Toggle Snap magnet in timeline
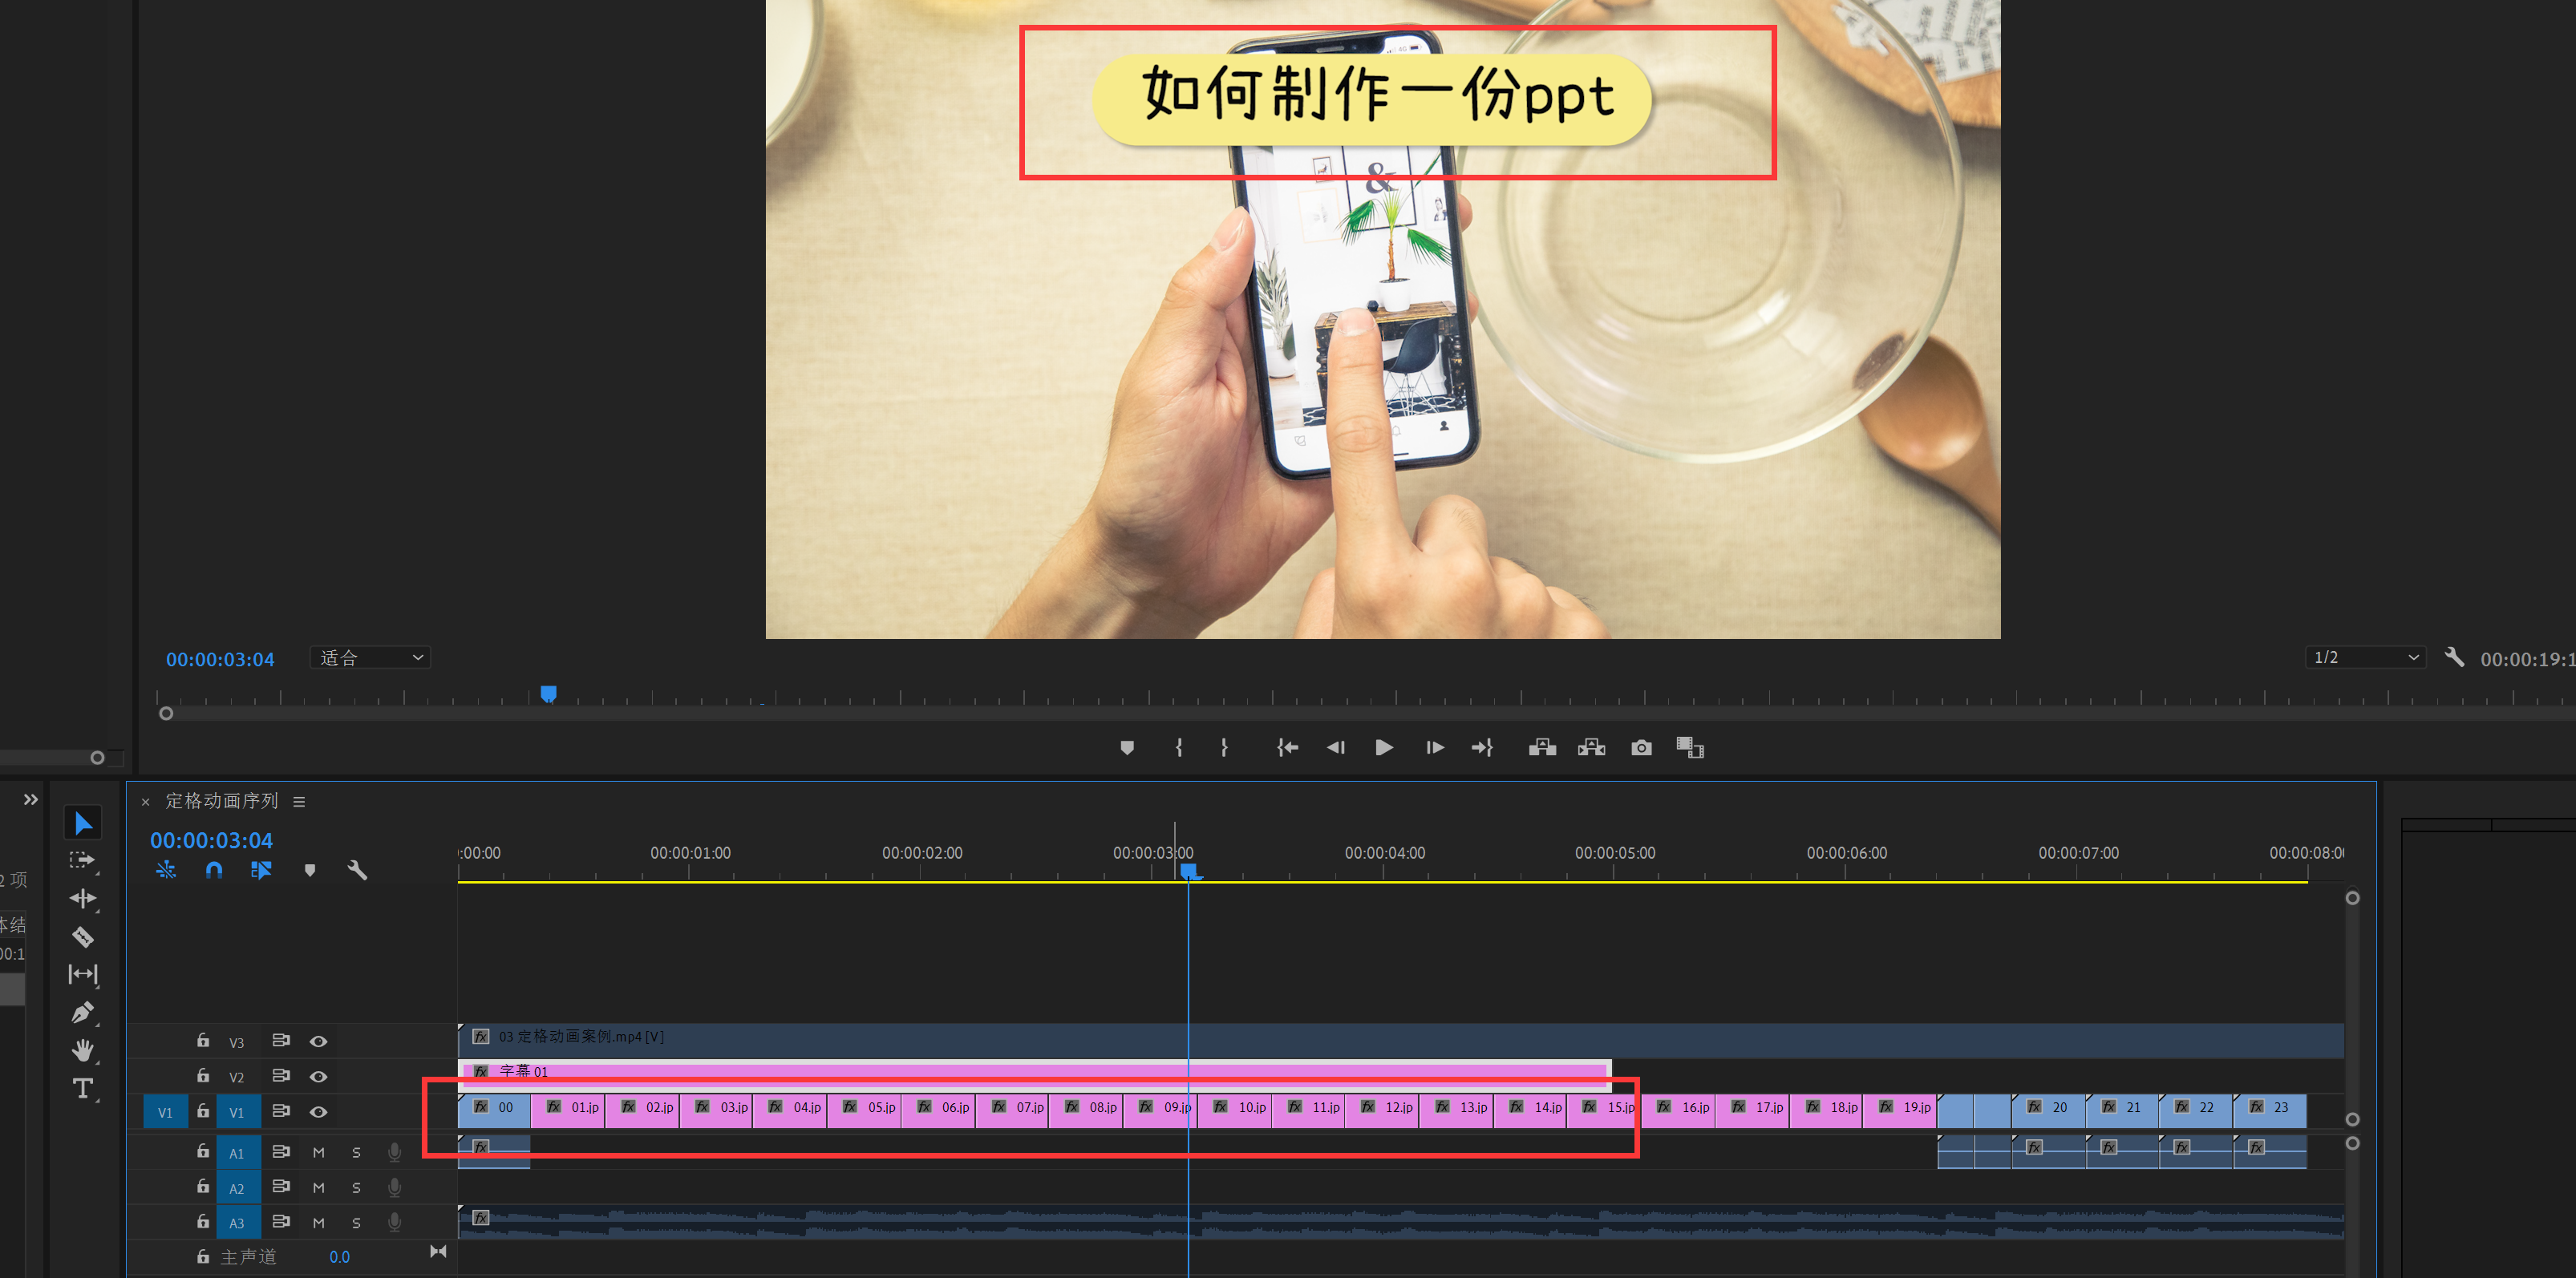This screenshot has width=2576, height=1278. (214, 870)
